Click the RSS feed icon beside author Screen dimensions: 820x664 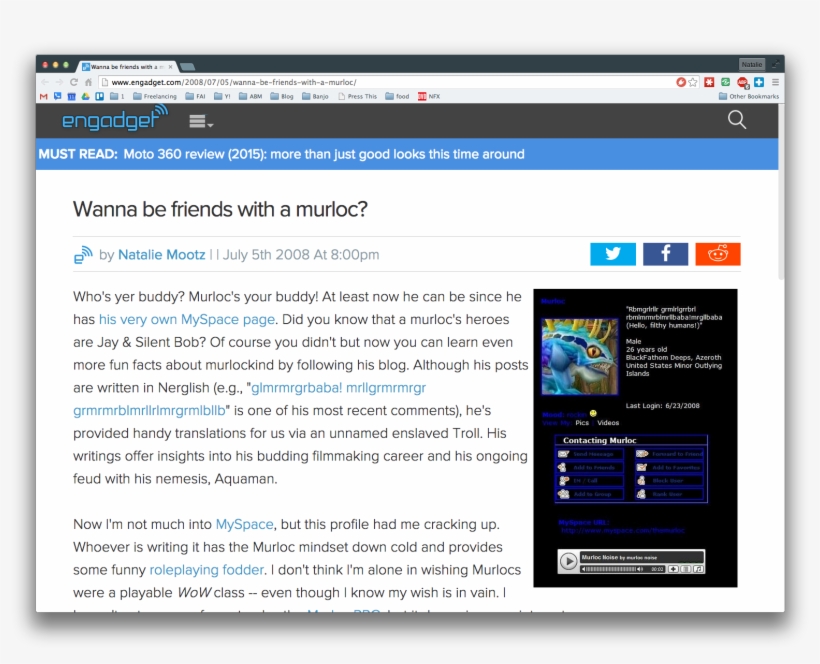(83, 255)
